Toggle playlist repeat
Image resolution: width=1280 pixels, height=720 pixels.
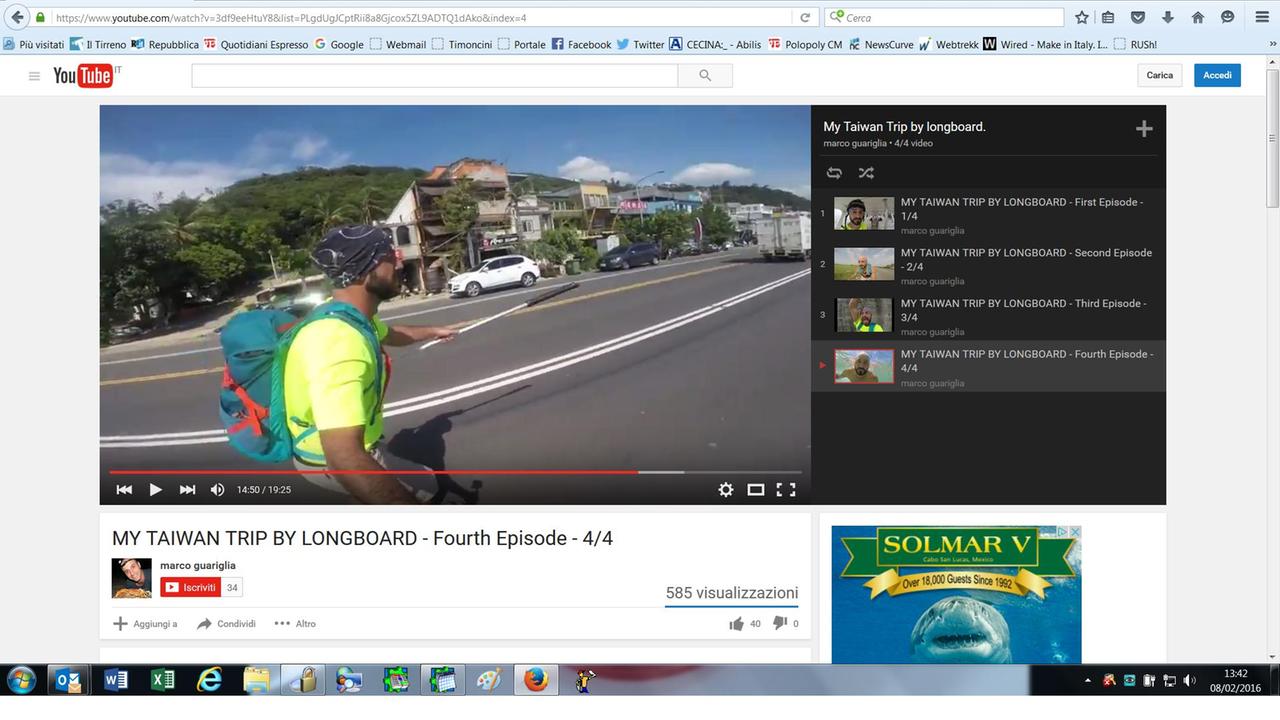(834, 173)
